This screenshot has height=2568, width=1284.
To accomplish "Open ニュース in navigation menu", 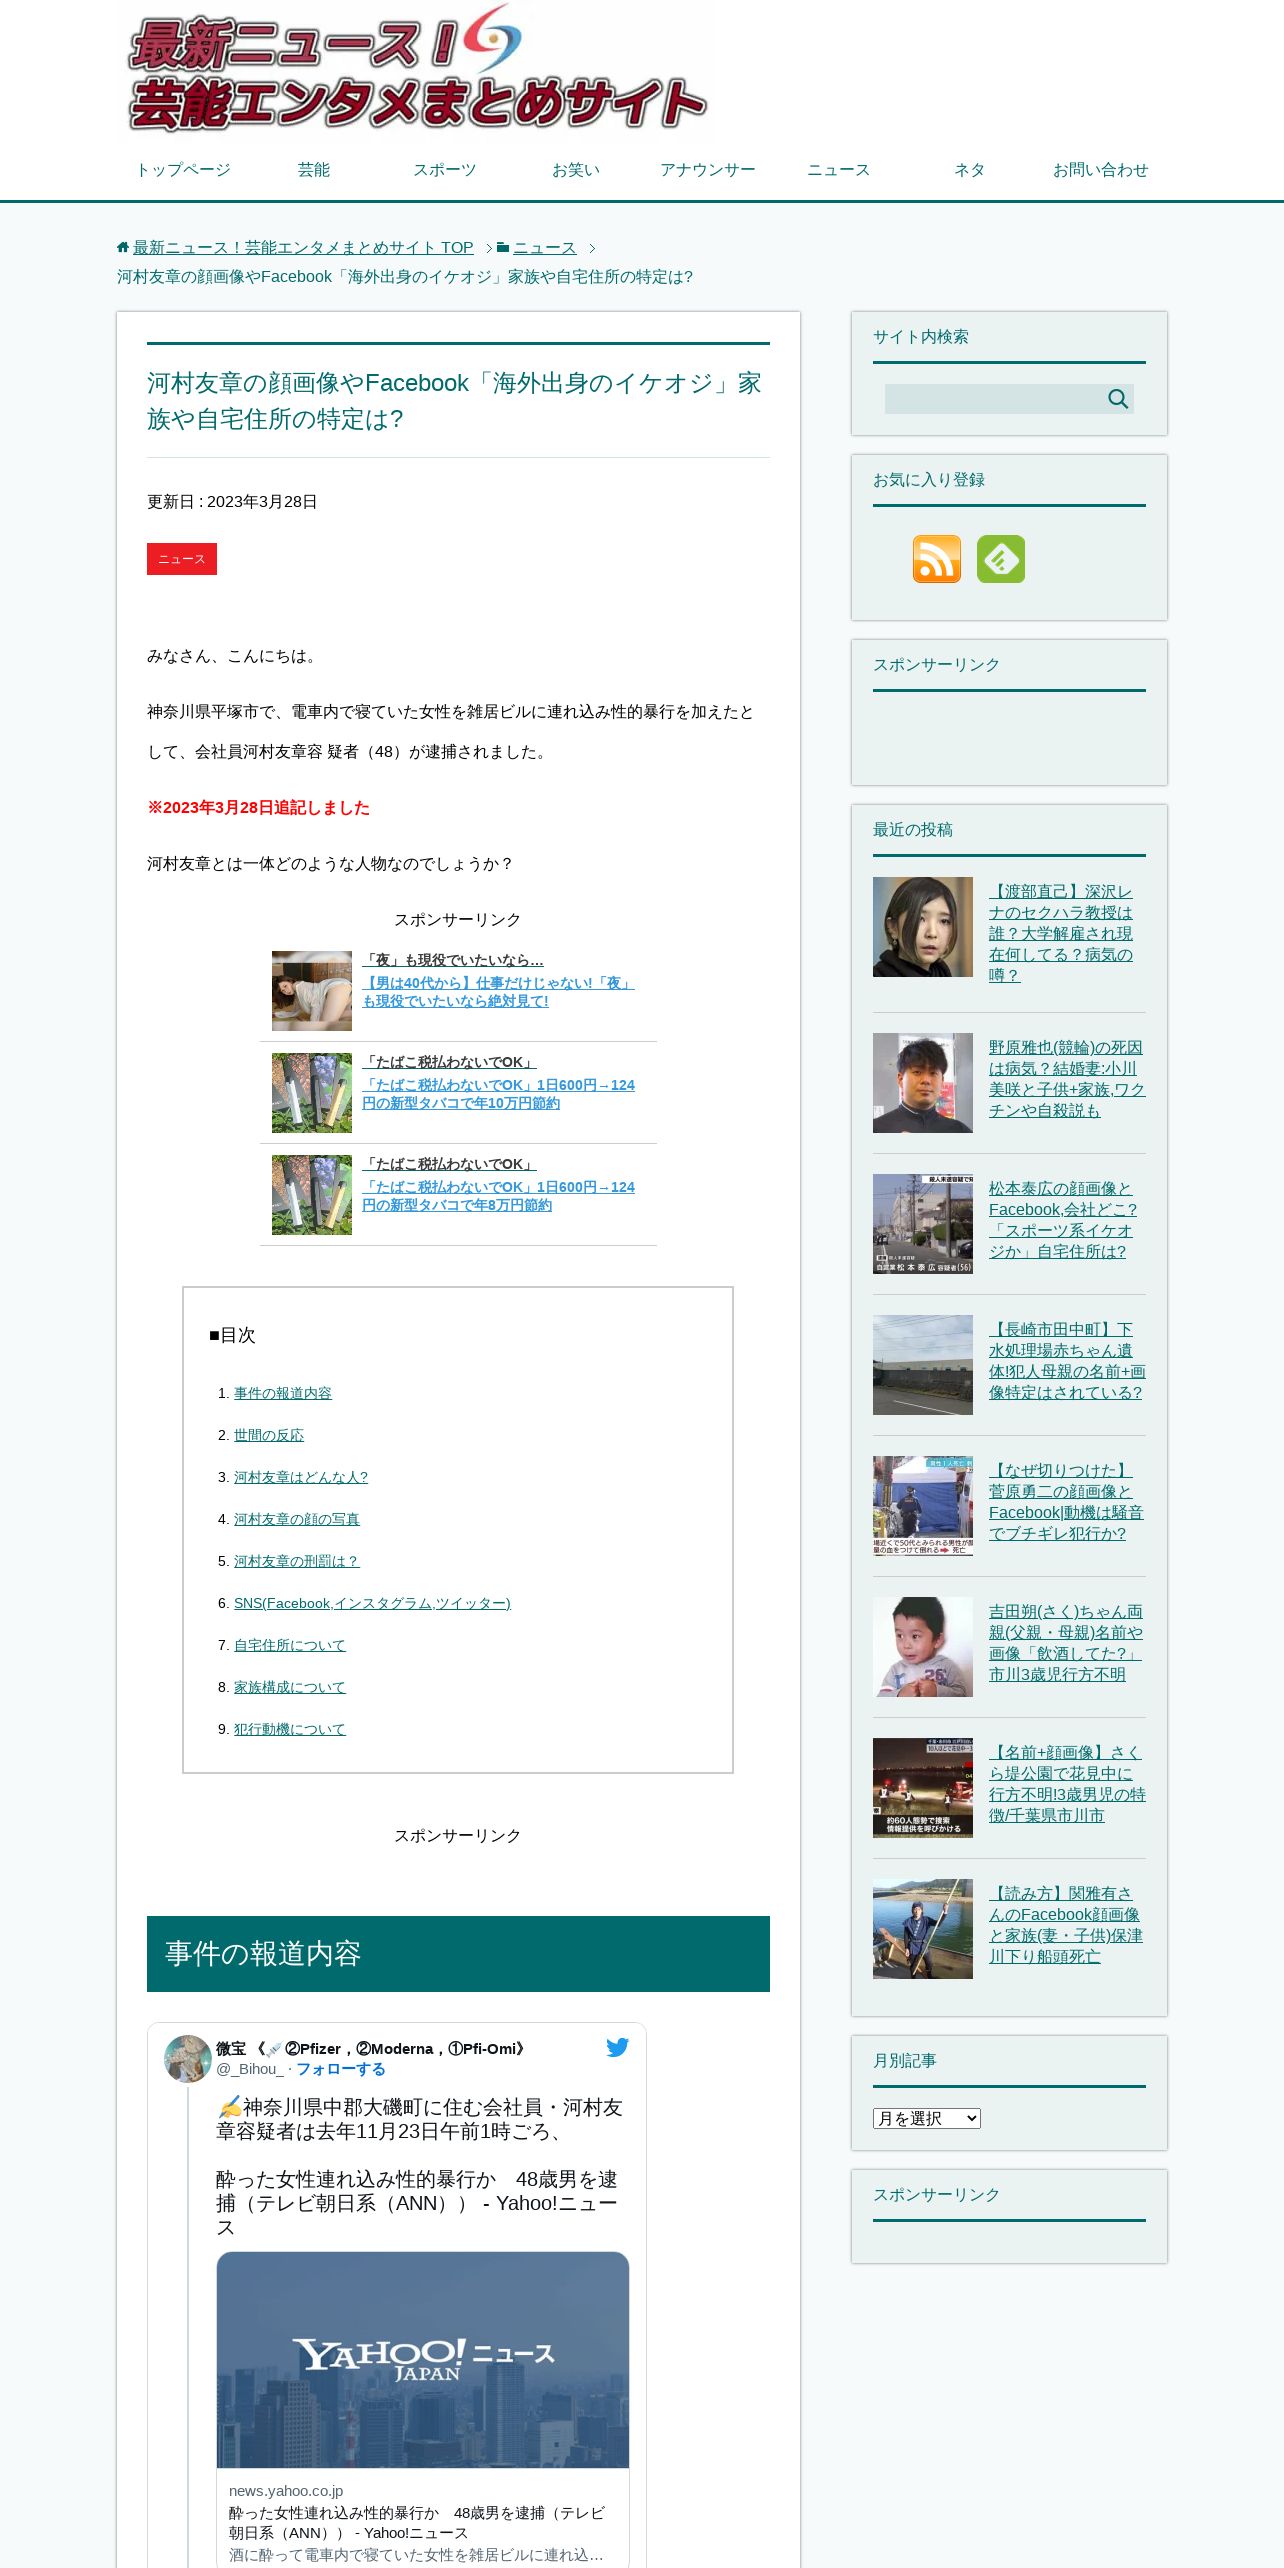I will tap(838, 170).
